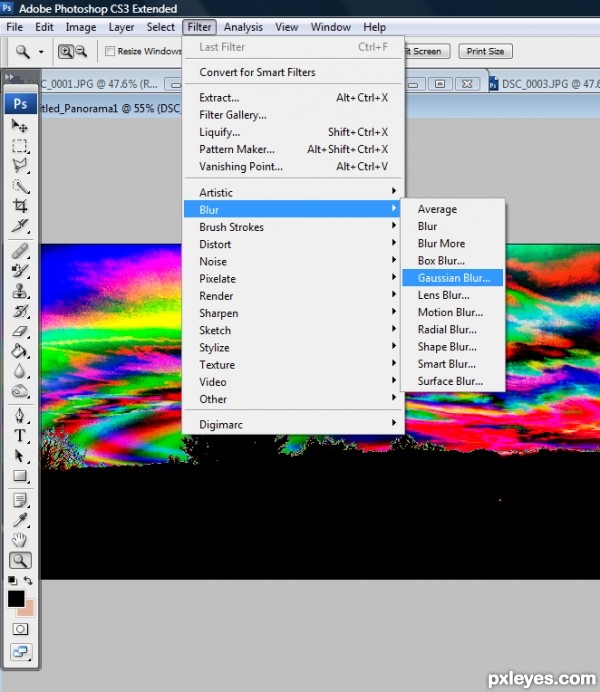
Task: Select the Eyedropper tool
Action: click(19, 520)
